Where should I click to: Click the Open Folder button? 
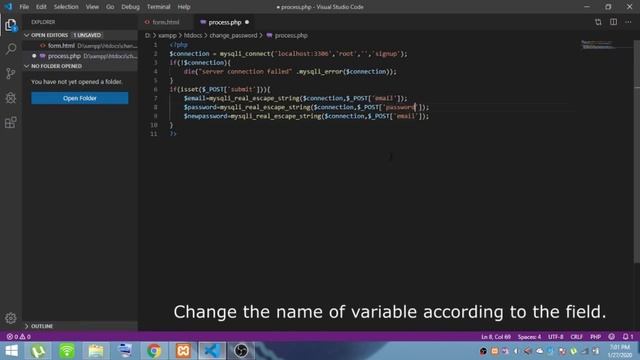pos(80,98)
